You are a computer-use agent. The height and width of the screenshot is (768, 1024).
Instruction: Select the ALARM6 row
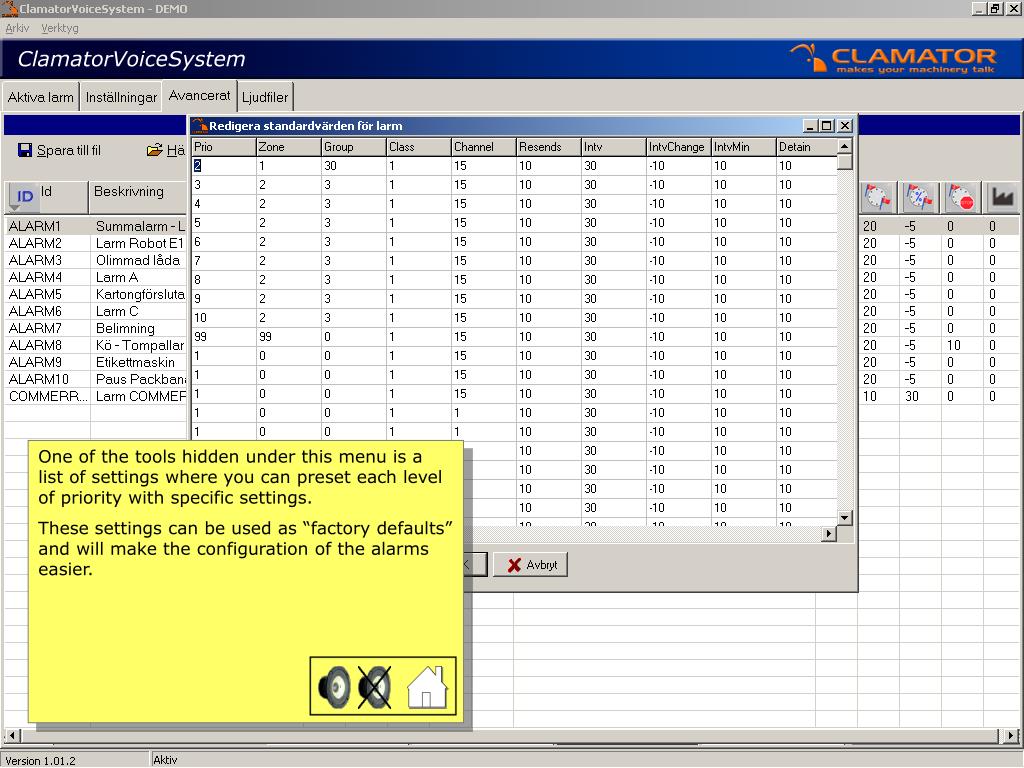(96, 312)
